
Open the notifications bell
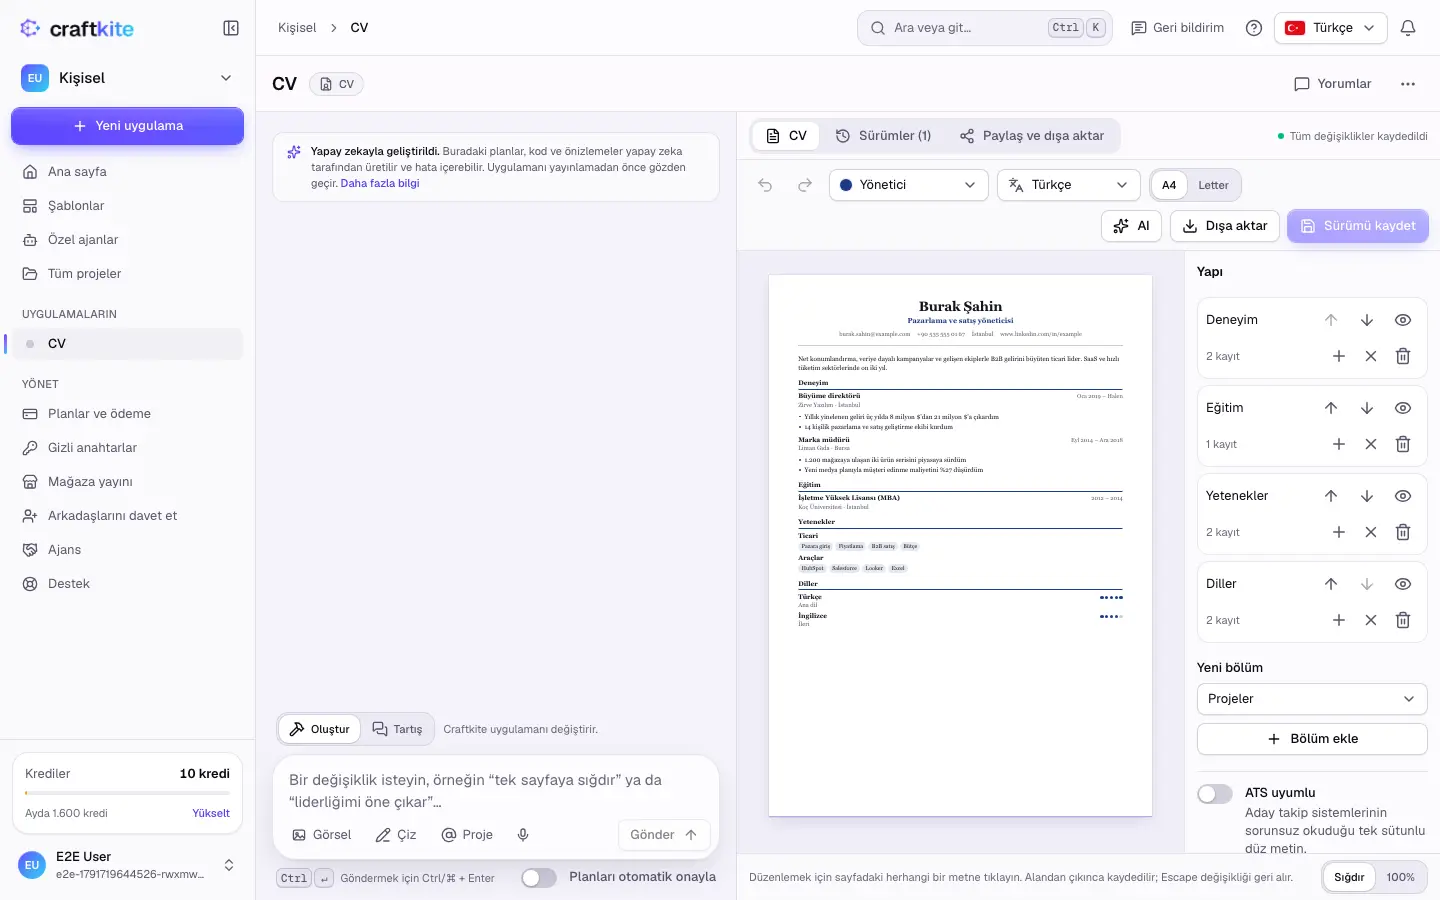click(1408, 28)
